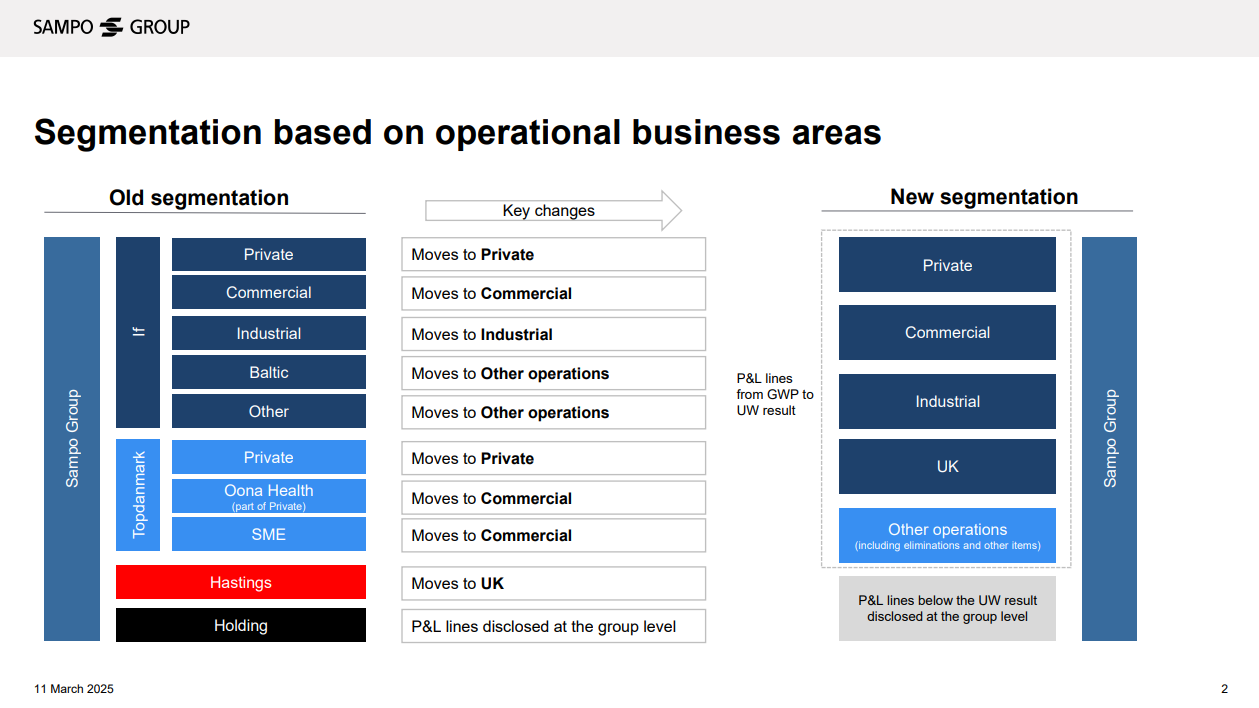Click 'Moves to Commercial' beside Oona Health
This screenshot has height=708, width=1259.
point(554,498)
